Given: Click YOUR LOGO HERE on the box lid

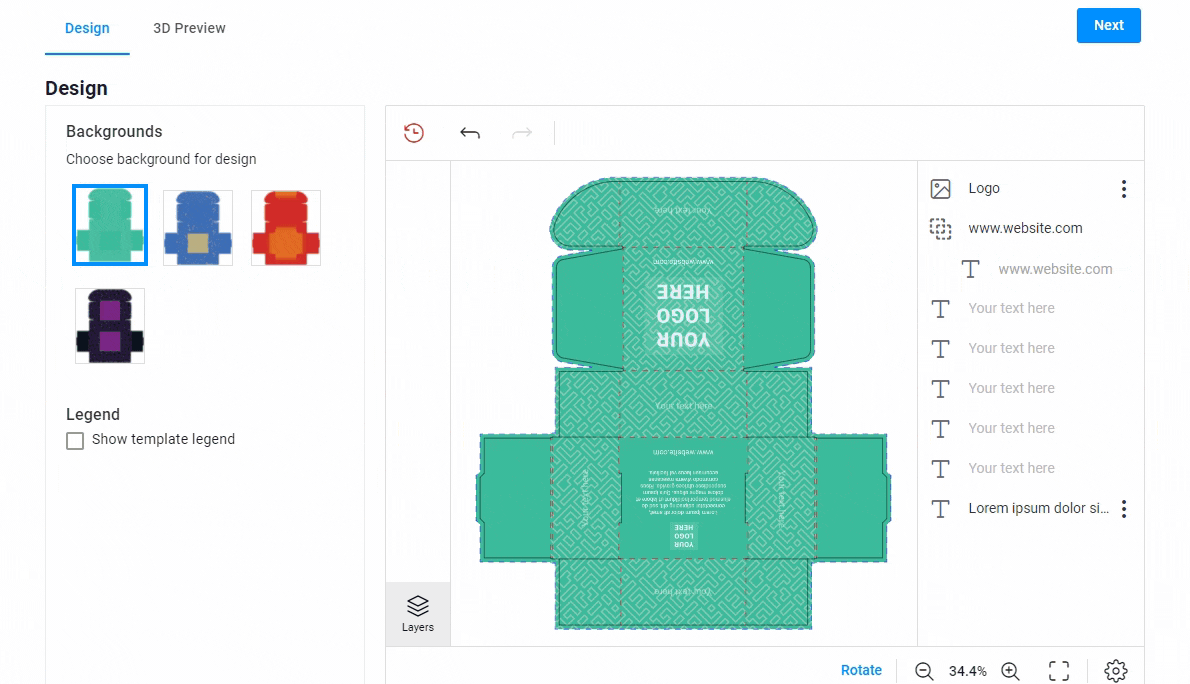Looking at the screenshot, I should point(683,316).
